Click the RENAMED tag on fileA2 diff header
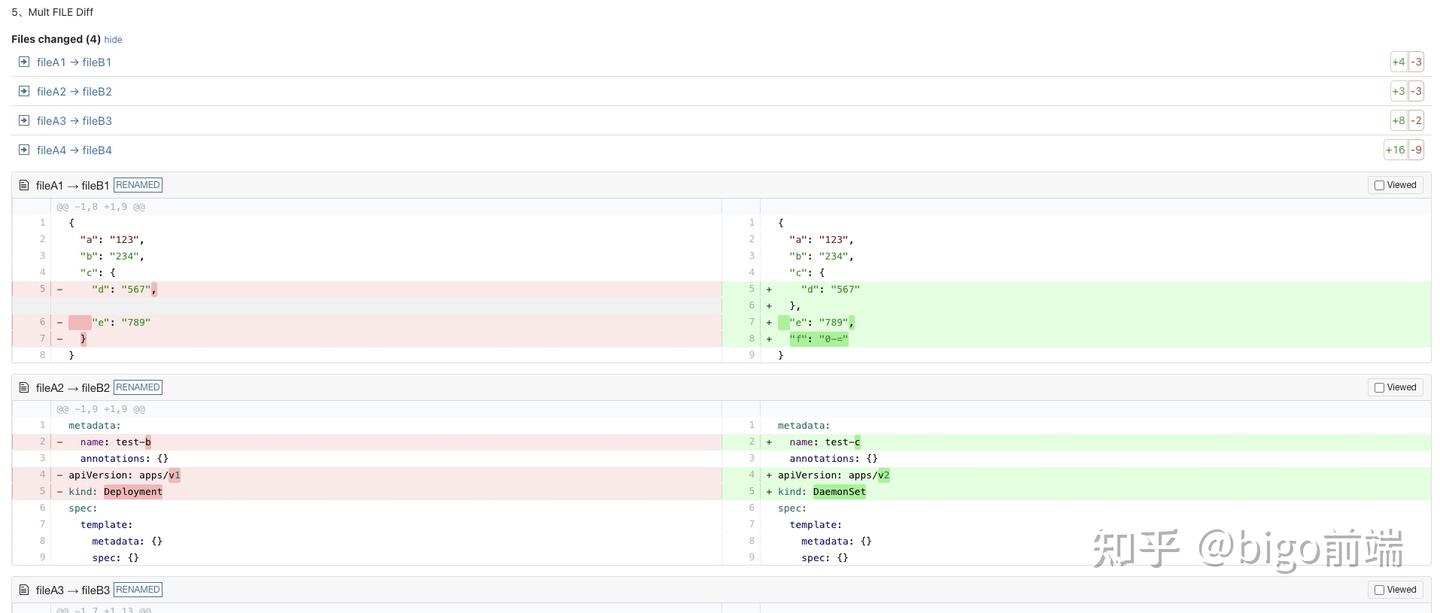Image resolution: width=1440 pixels, height=613 pixels. click(x=138, y=387)
